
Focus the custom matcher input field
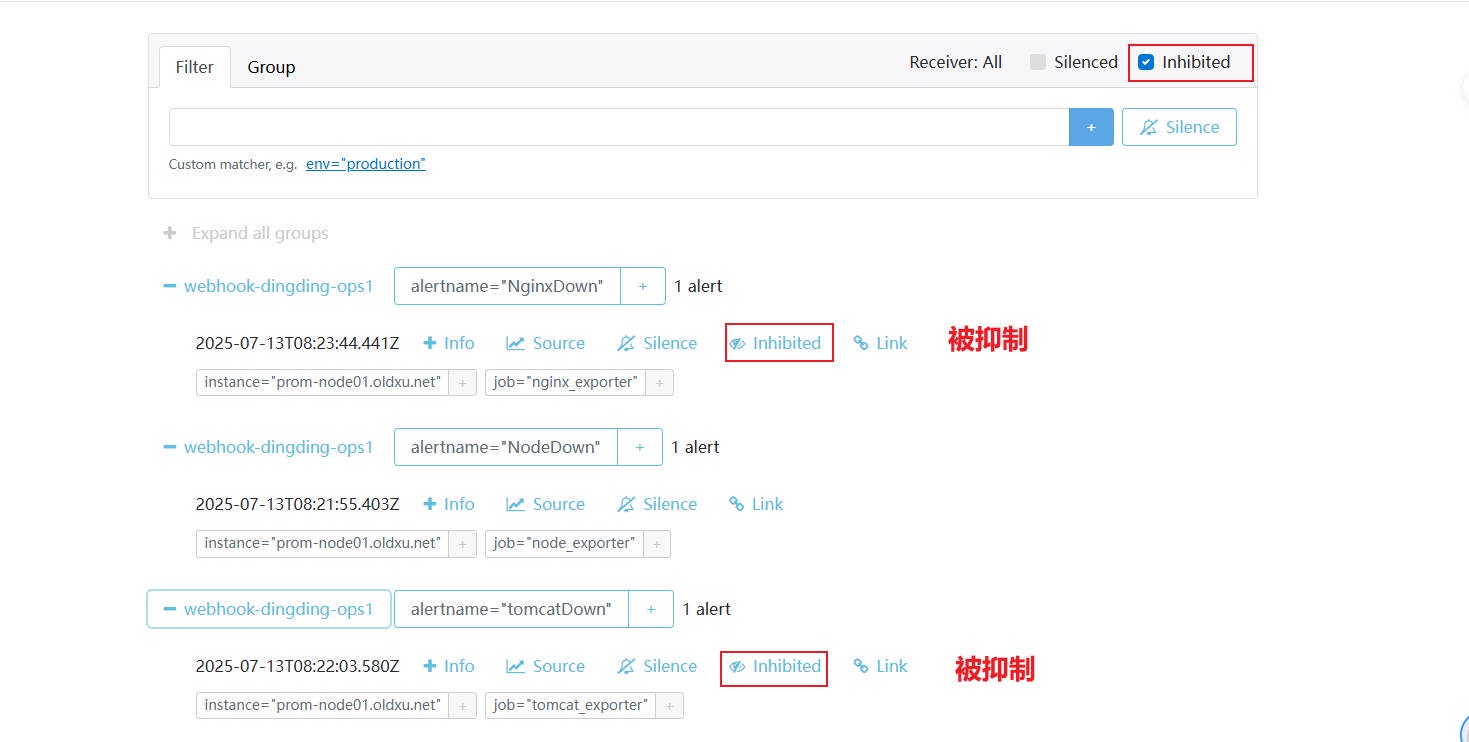coord(618,127)
